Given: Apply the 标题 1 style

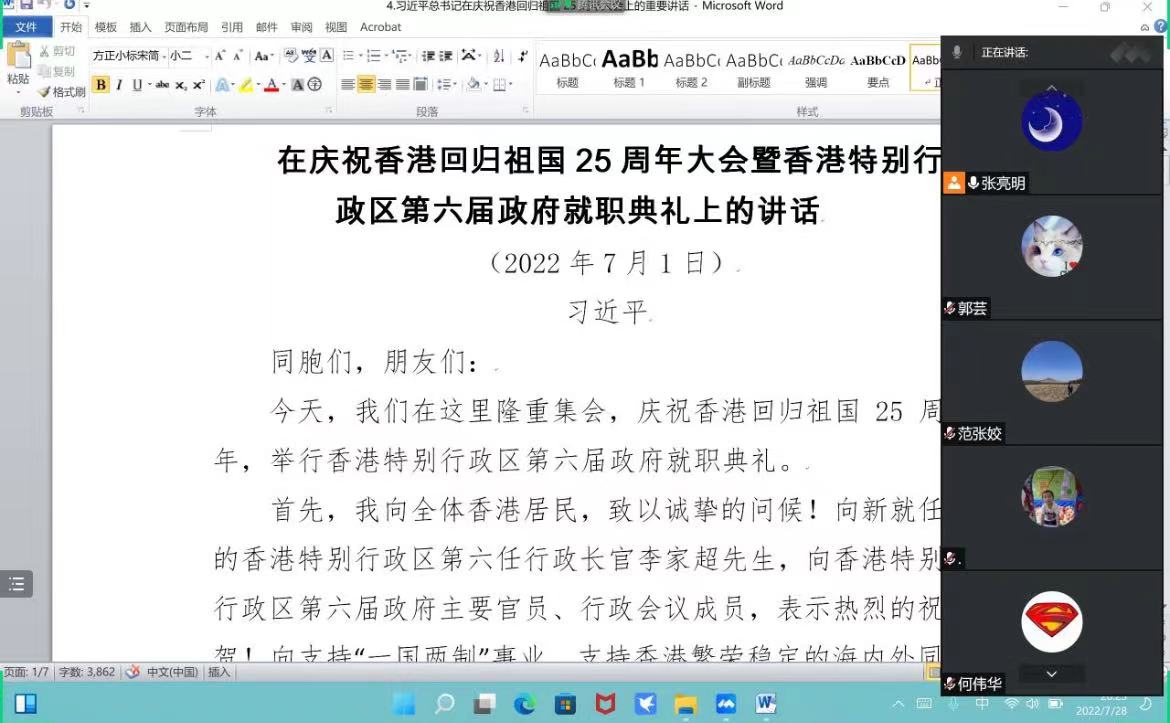Looking at the screenshot, I should pos(629,68).
